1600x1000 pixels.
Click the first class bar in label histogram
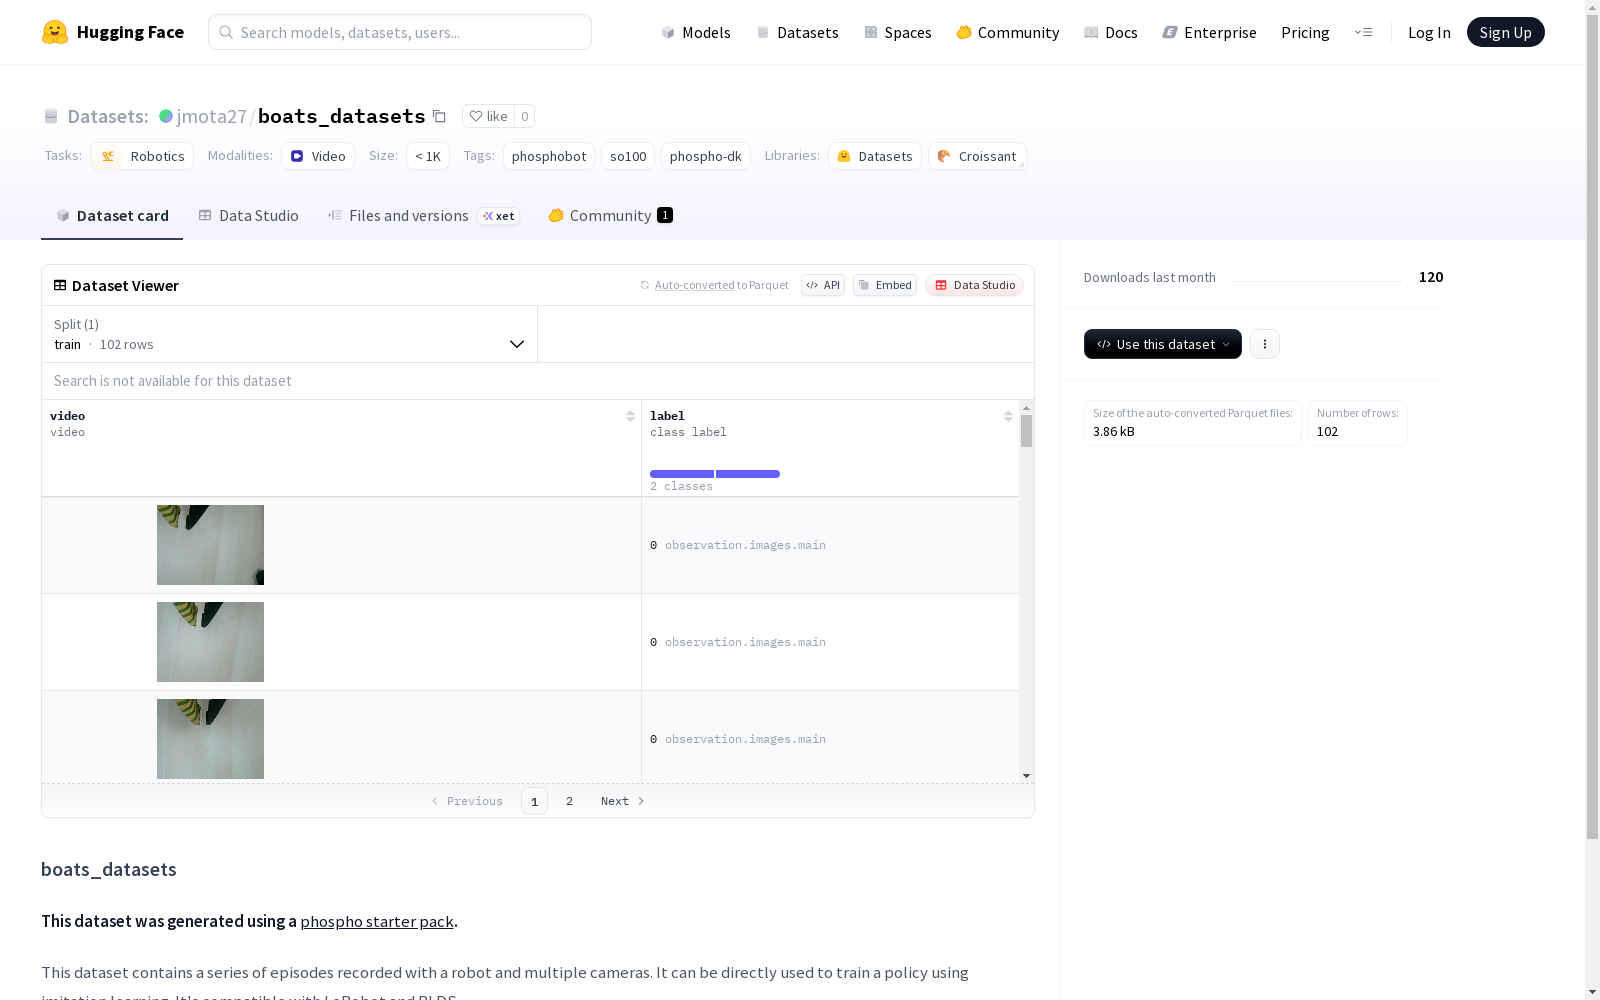point(682,474)
